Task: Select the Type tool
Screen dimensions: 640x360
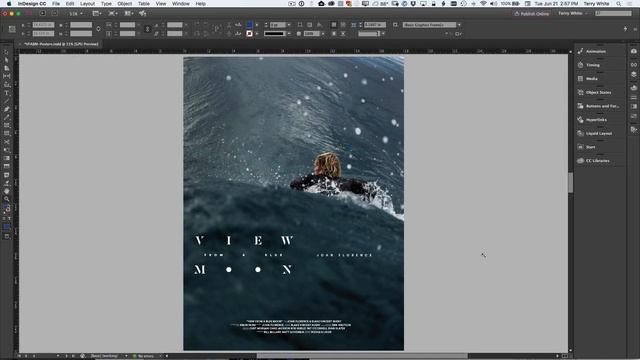Action: pos(7,93)
